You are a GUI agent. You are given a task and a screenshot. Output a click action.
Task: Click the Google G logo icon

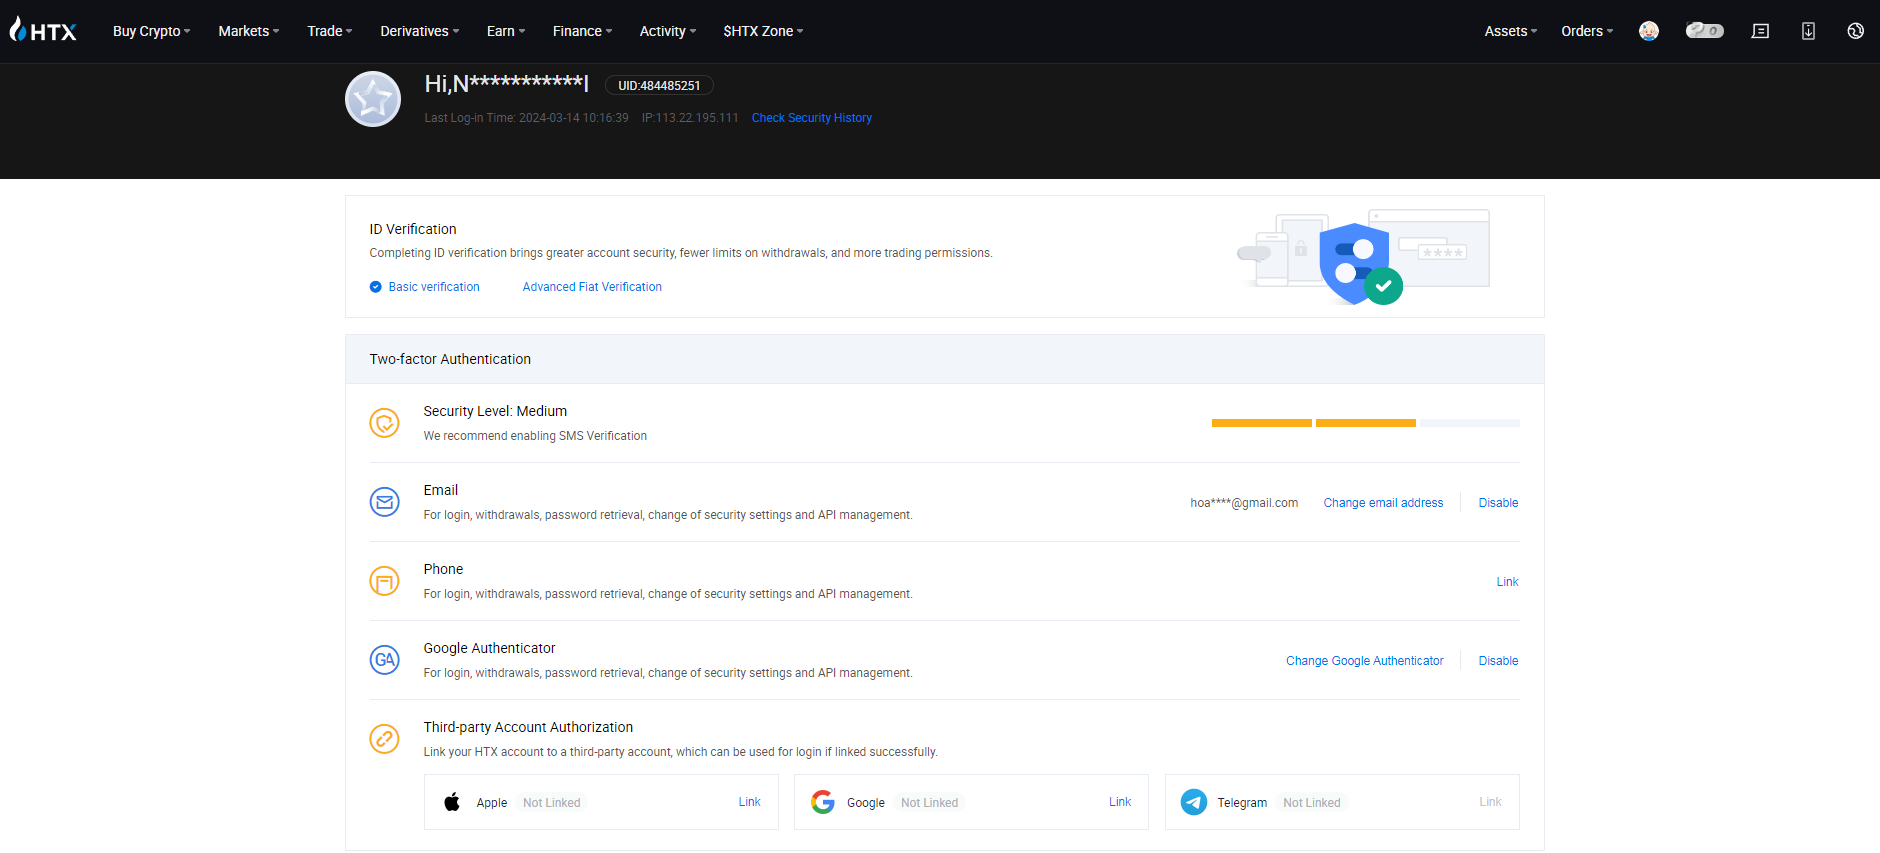click(823, 802)
